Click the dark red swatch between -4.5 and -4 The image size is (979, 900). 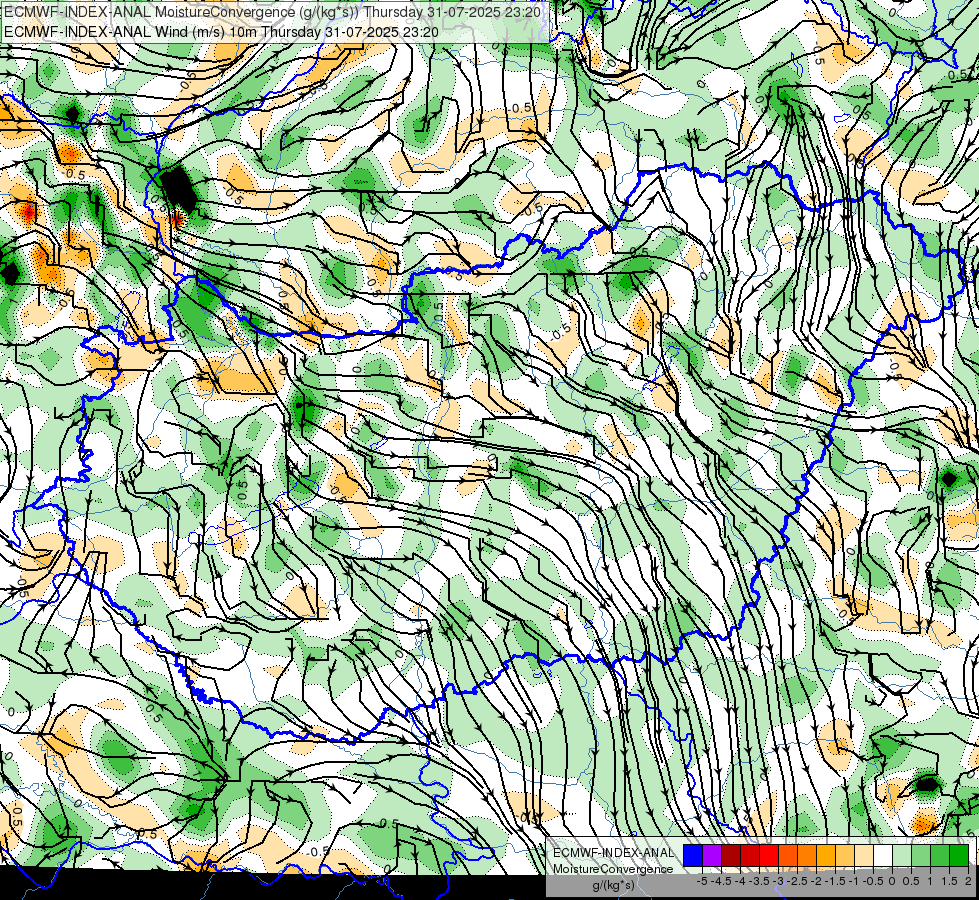pyautogui.click(x=731, y=855)
